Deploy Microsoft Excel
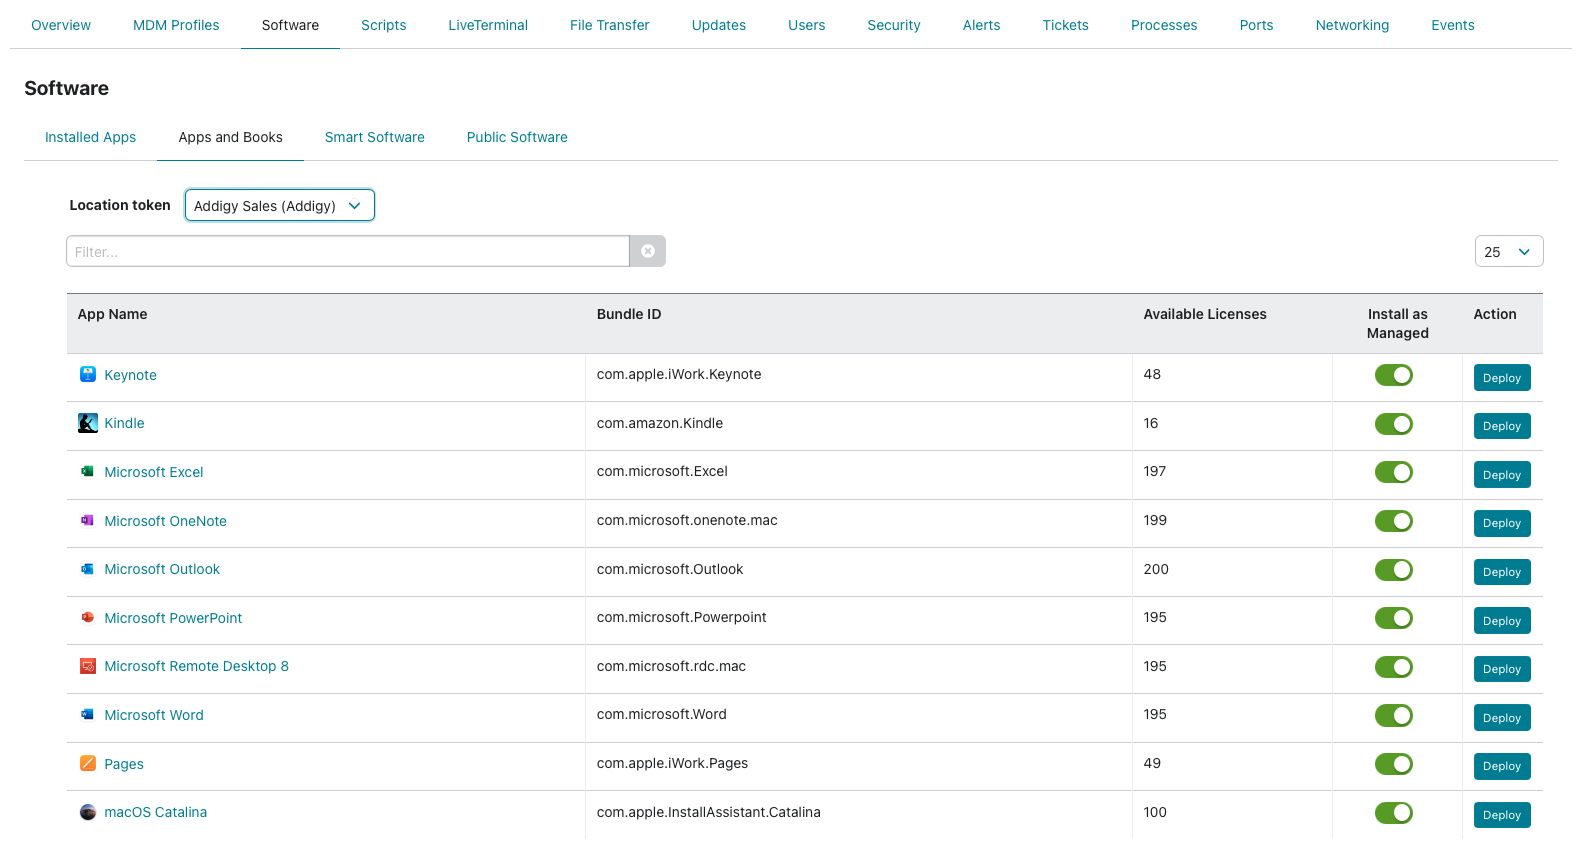 point(1502,475)
